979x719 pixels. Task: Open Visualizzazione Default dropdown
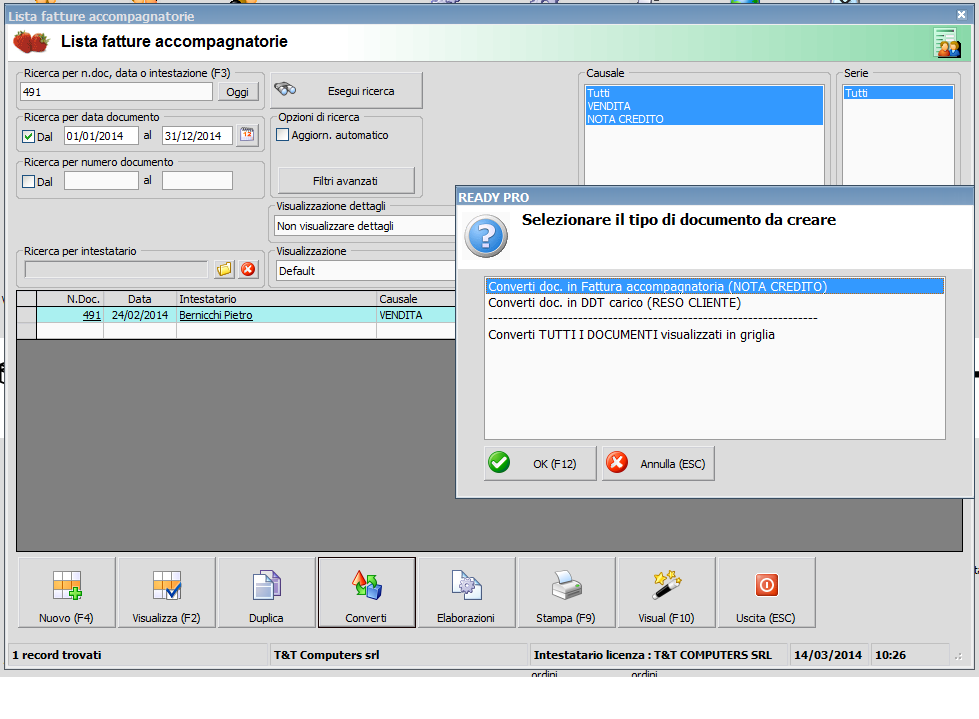tap(365, 271)
